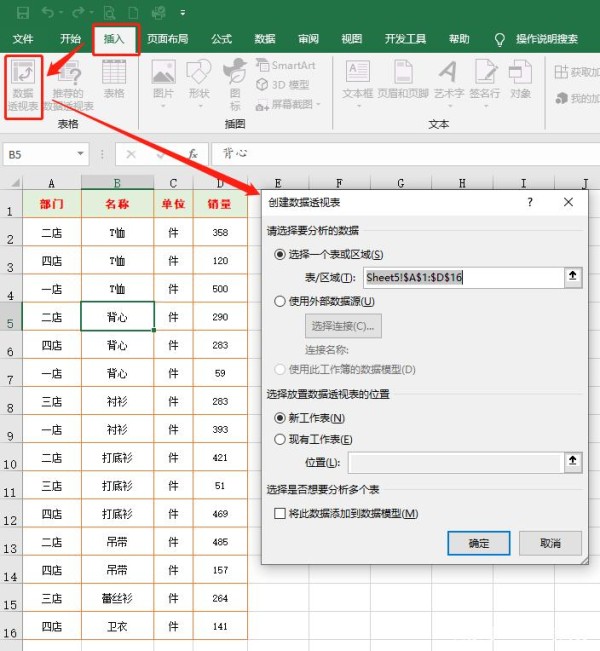
Task: Click the 确定 button in dialog
Action: click(479, 543)
